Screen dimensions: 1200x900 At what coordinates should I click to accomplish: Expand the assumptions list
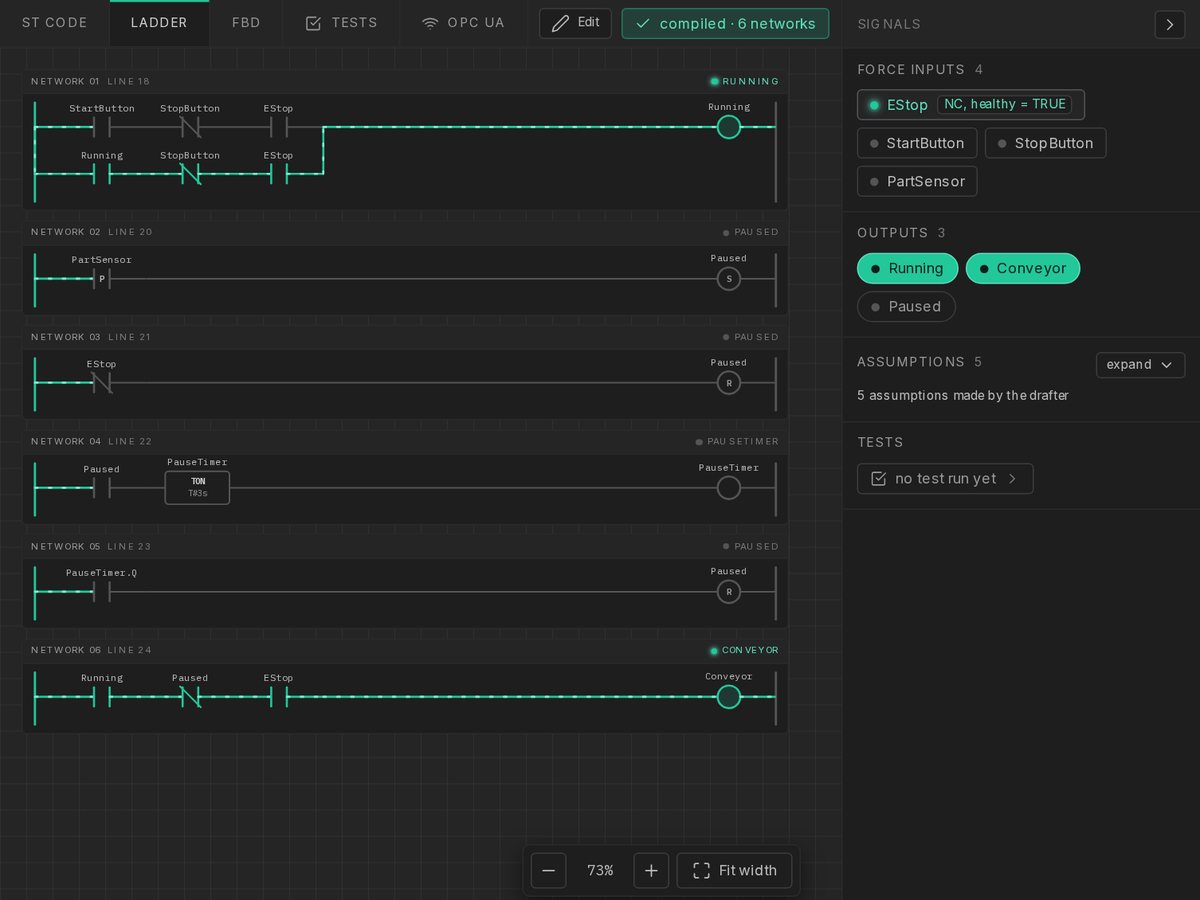[1140, 364]
